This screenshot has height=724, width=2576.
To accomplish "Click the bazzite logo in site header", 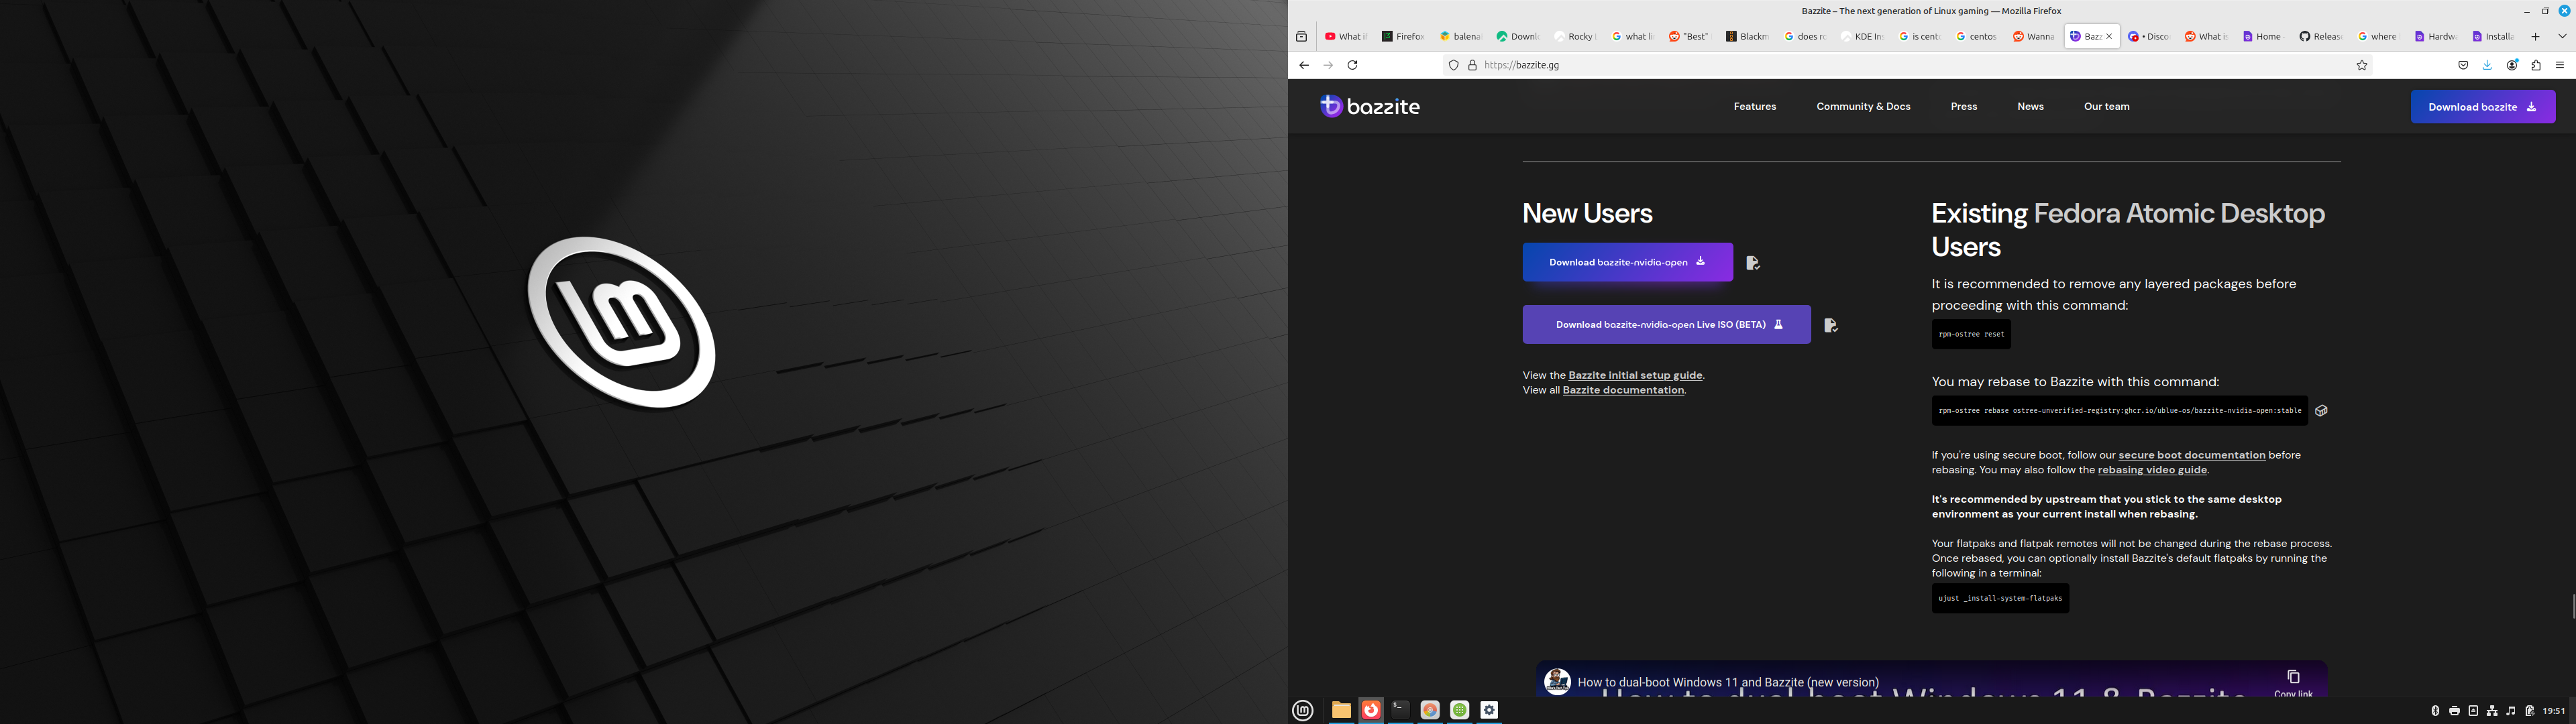I will click(x=1370, y=106).
